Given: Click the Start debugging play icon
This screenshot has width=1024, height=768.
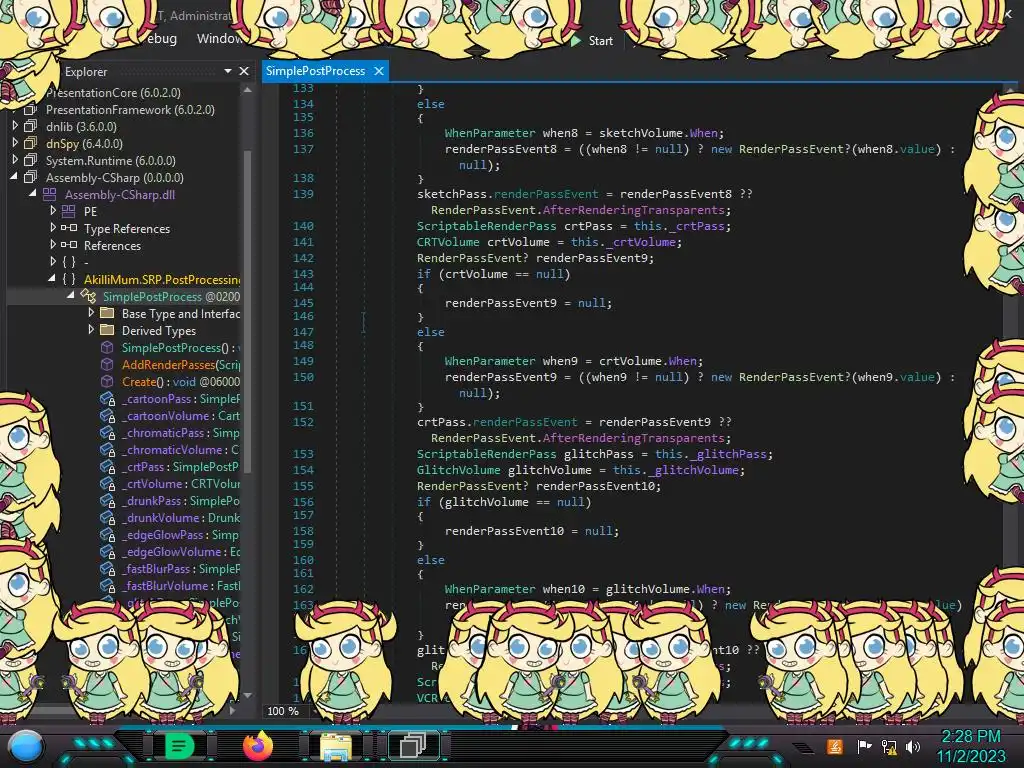Looking at the screenshot, I should (575, 40).
